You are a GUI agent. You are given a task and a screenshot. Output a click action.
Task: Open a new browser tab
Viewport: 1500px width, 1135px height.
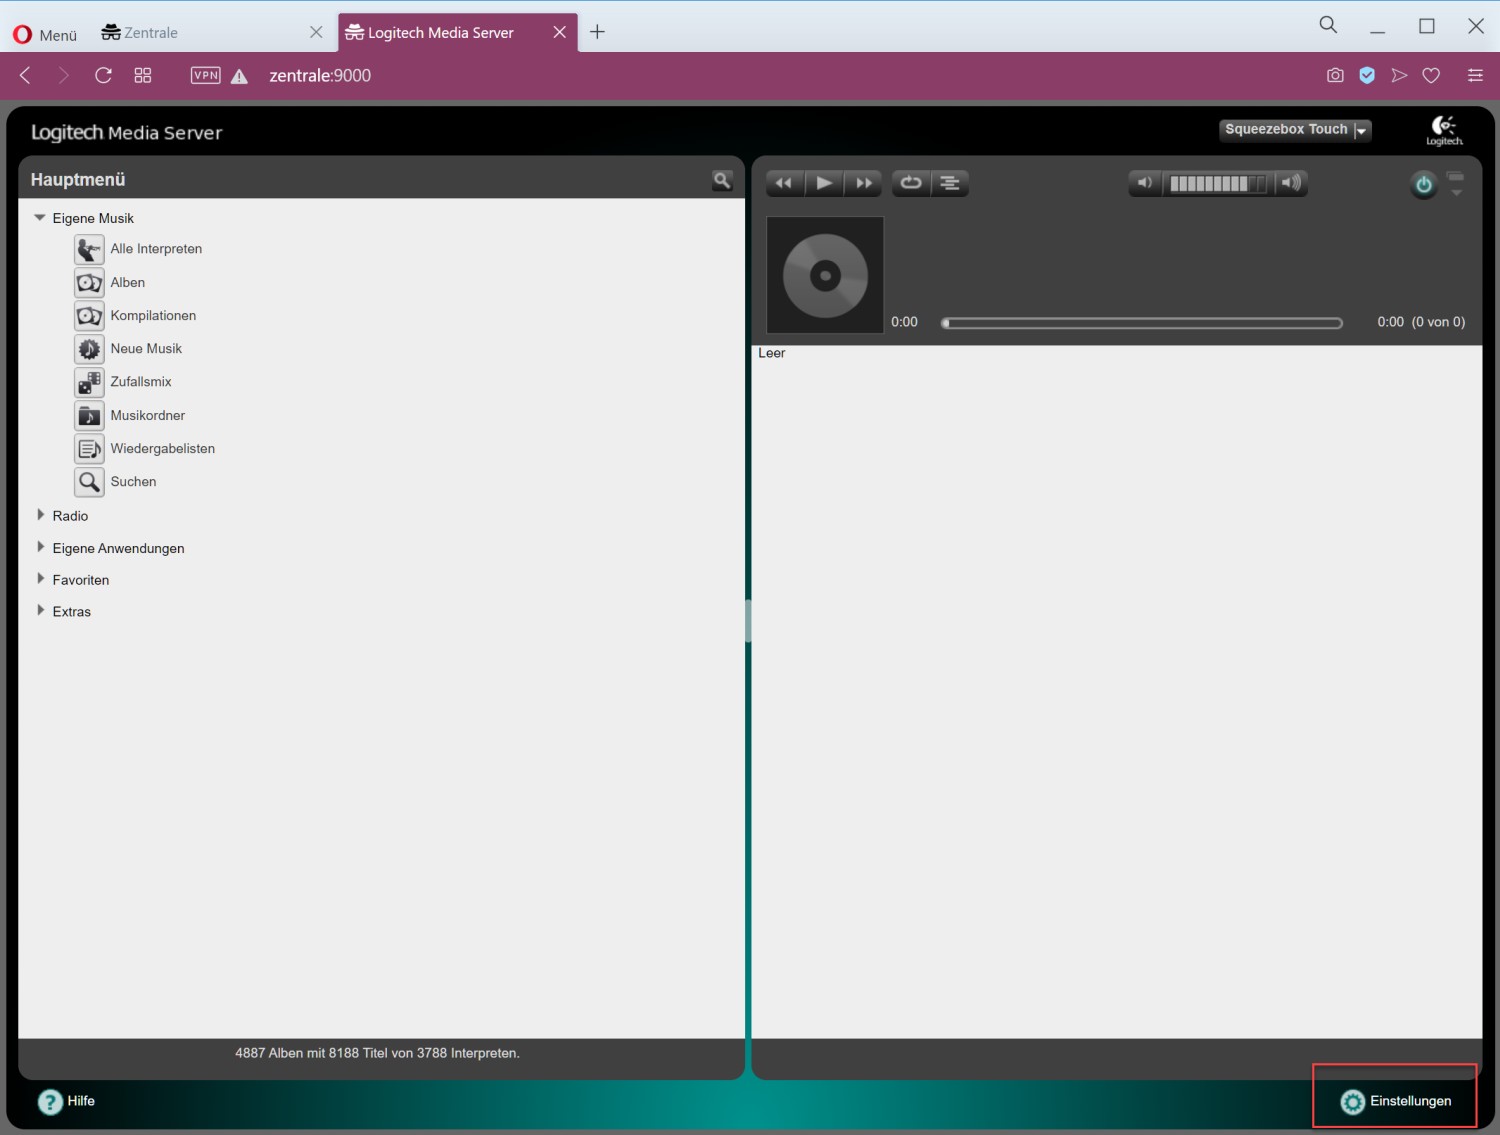point(597,32)
